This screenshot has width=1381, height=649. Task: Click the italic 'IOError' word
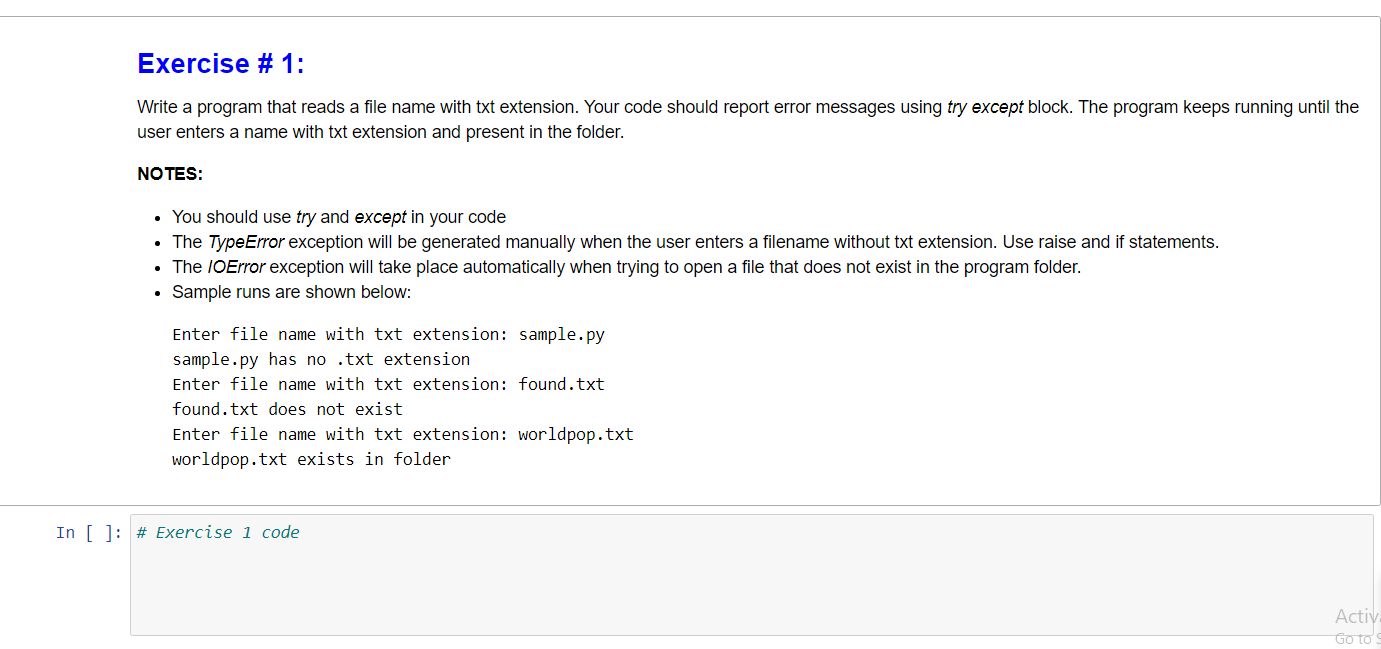coord(236,267)
